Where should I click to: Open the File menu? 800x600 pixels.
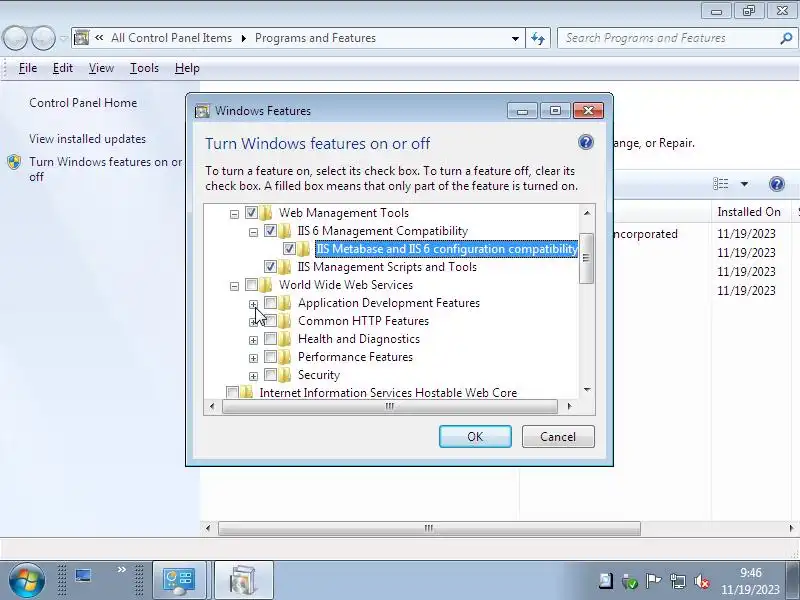[28, 68]
